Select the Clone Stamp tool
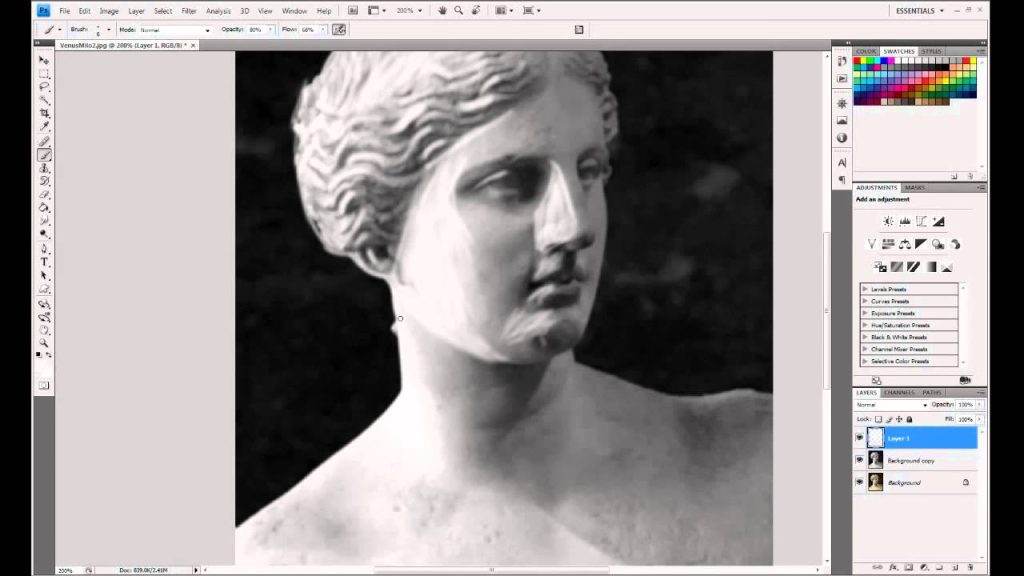Screen dimensions: 1024x576 point(44,168)
